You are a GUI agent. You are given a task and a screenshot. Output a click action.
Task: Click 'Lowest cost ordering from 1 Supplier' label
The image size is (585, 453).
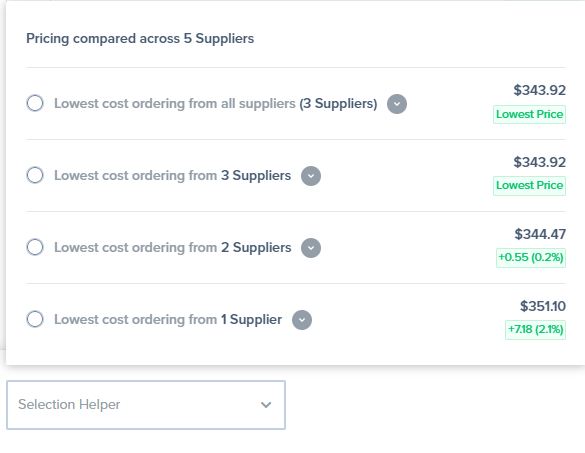168,319
